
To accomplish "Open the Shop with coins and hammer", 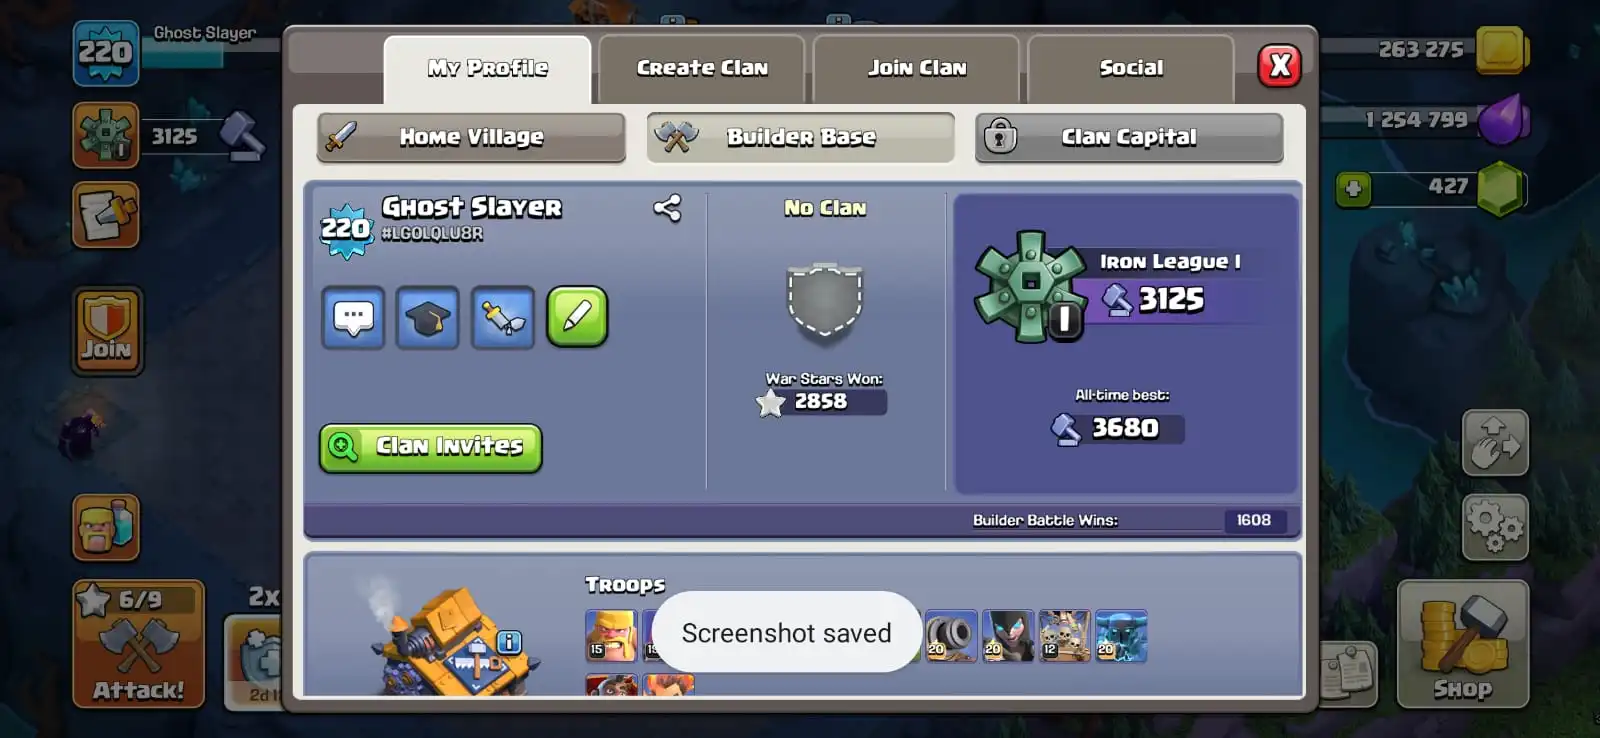I will tap(1463, 644).
